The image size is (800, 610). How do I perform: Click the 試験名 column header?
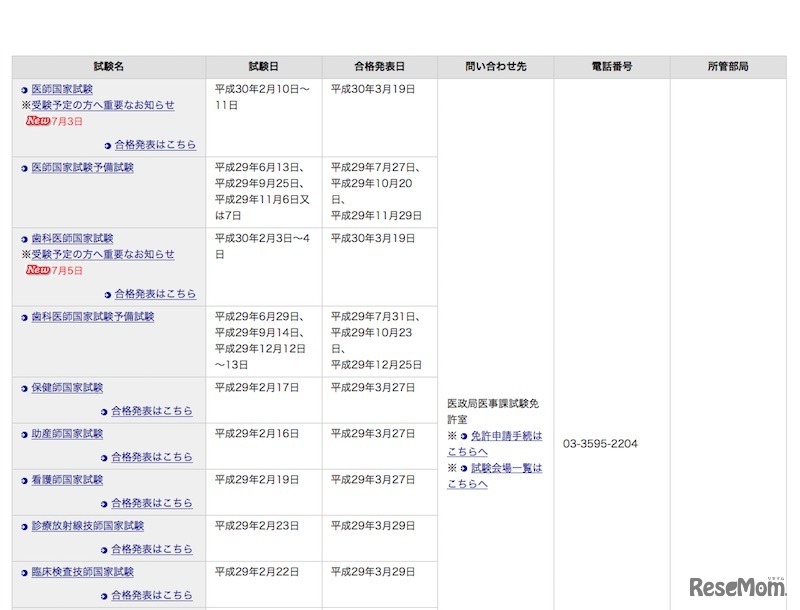pyautogui.click(x=108, y=66)
